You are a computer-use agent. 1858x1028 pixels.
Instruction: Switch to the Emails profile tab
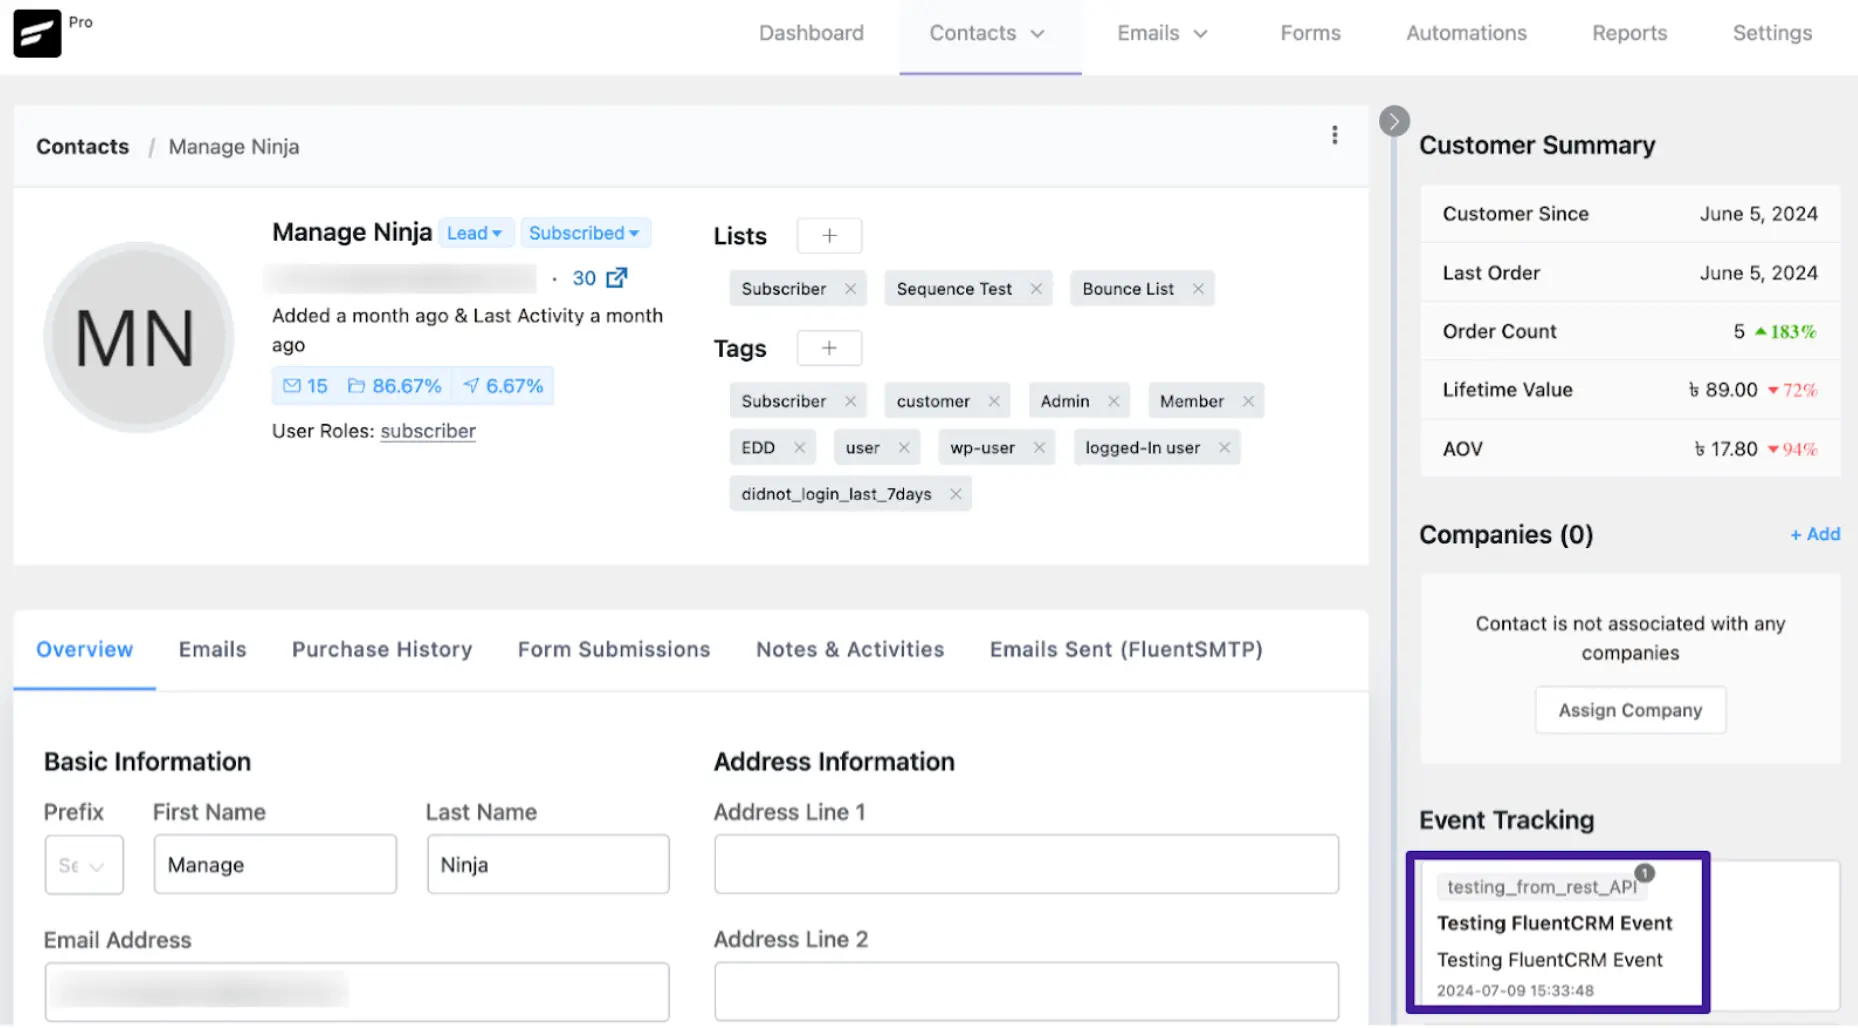[212, 650]
